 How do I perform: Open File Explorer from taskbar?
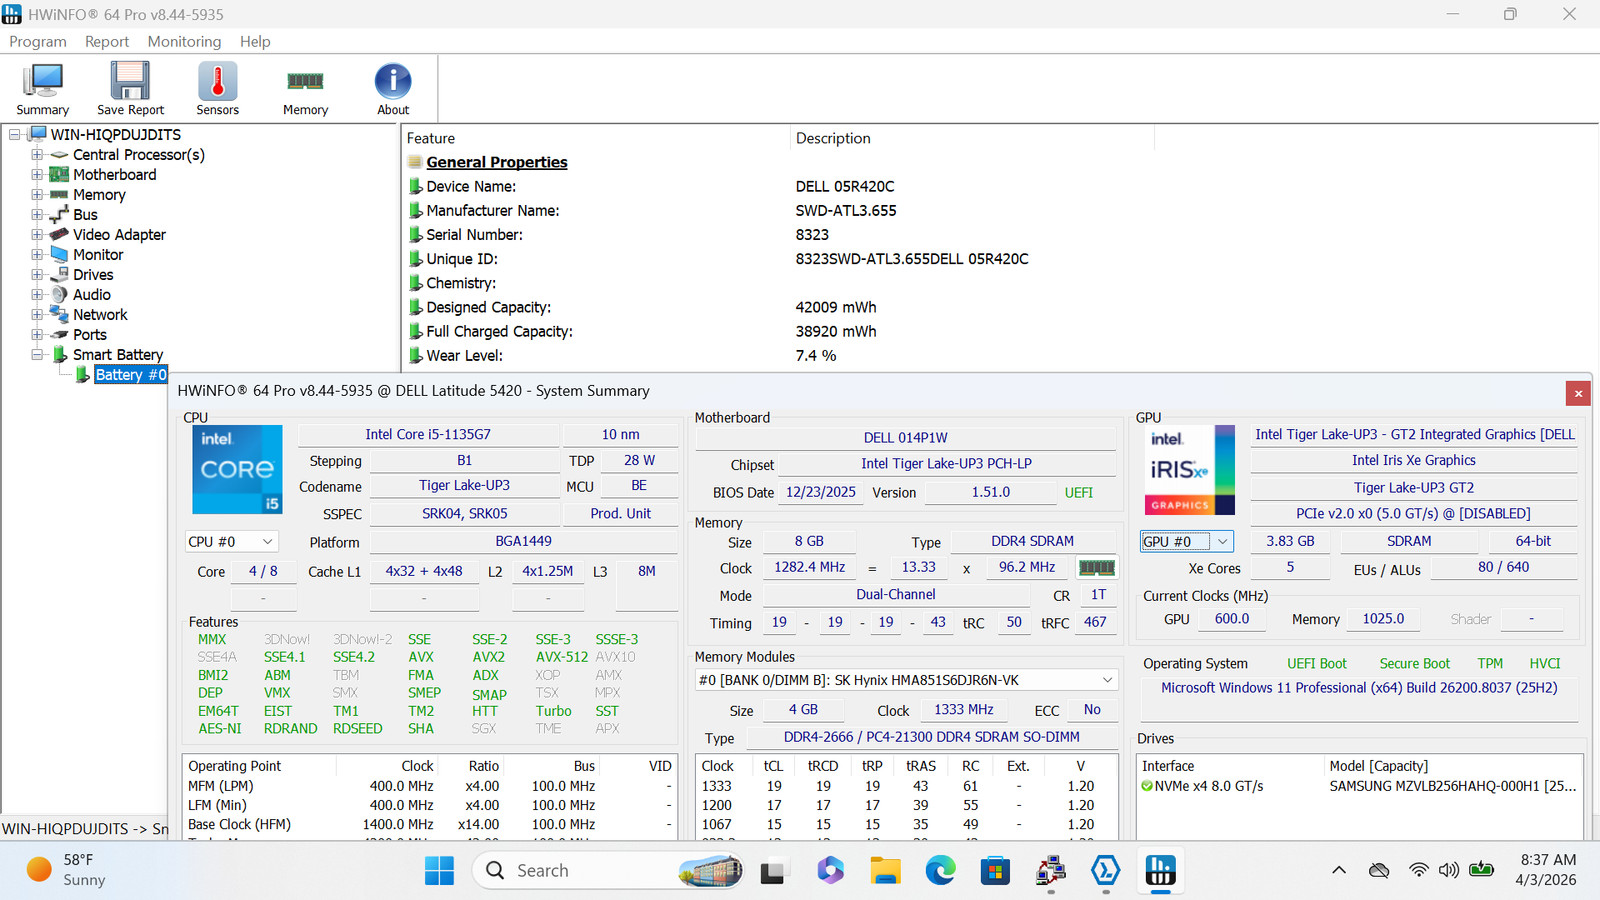coord(885,871)
